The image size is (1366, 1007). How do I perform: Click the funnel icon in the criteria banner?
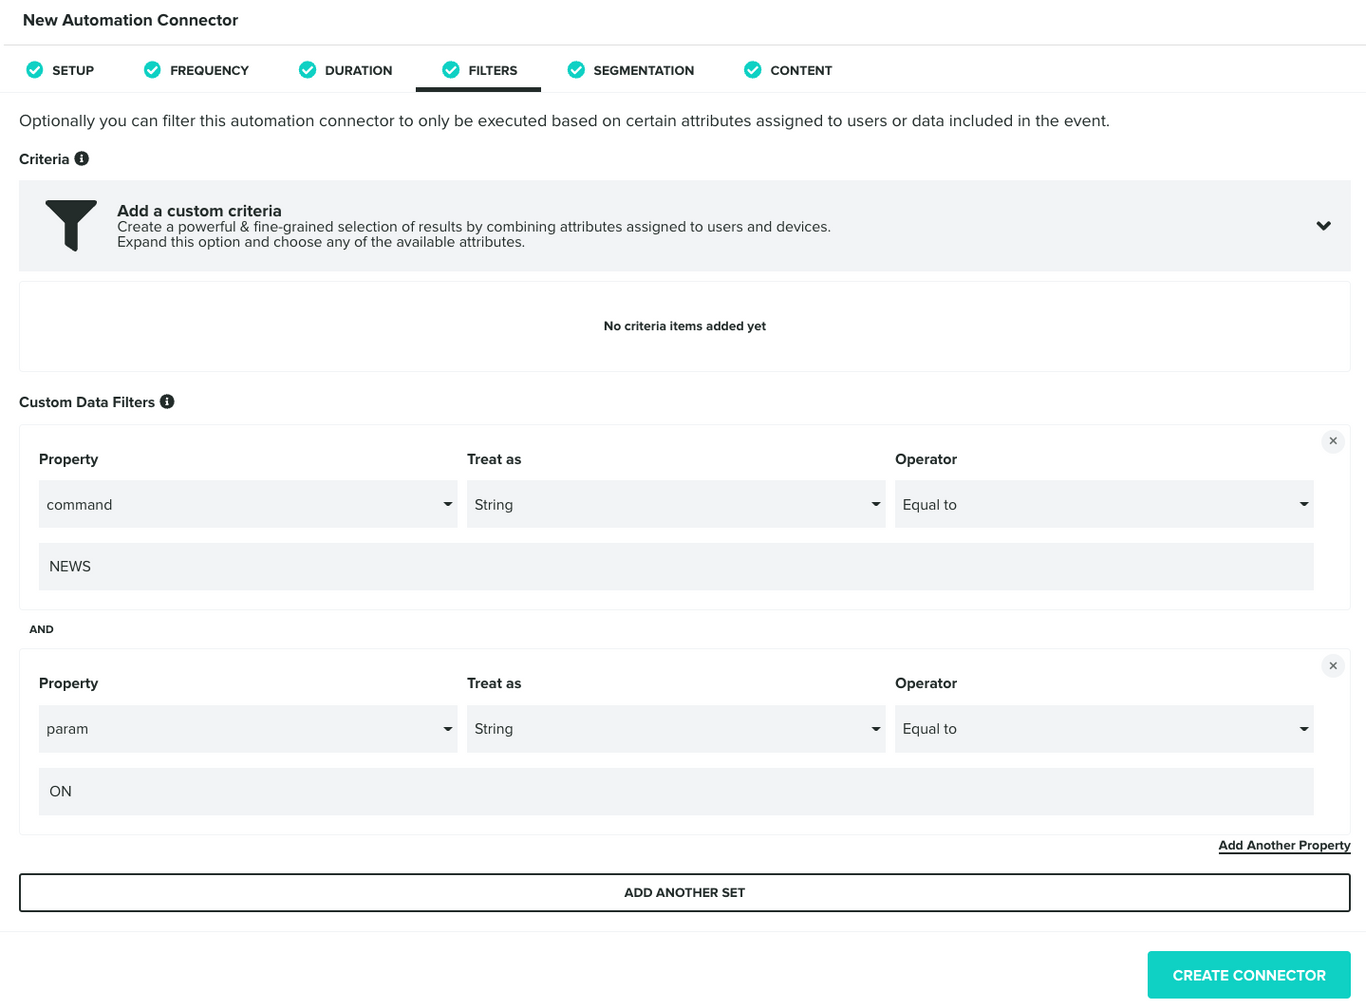click(x=70, y=225)
